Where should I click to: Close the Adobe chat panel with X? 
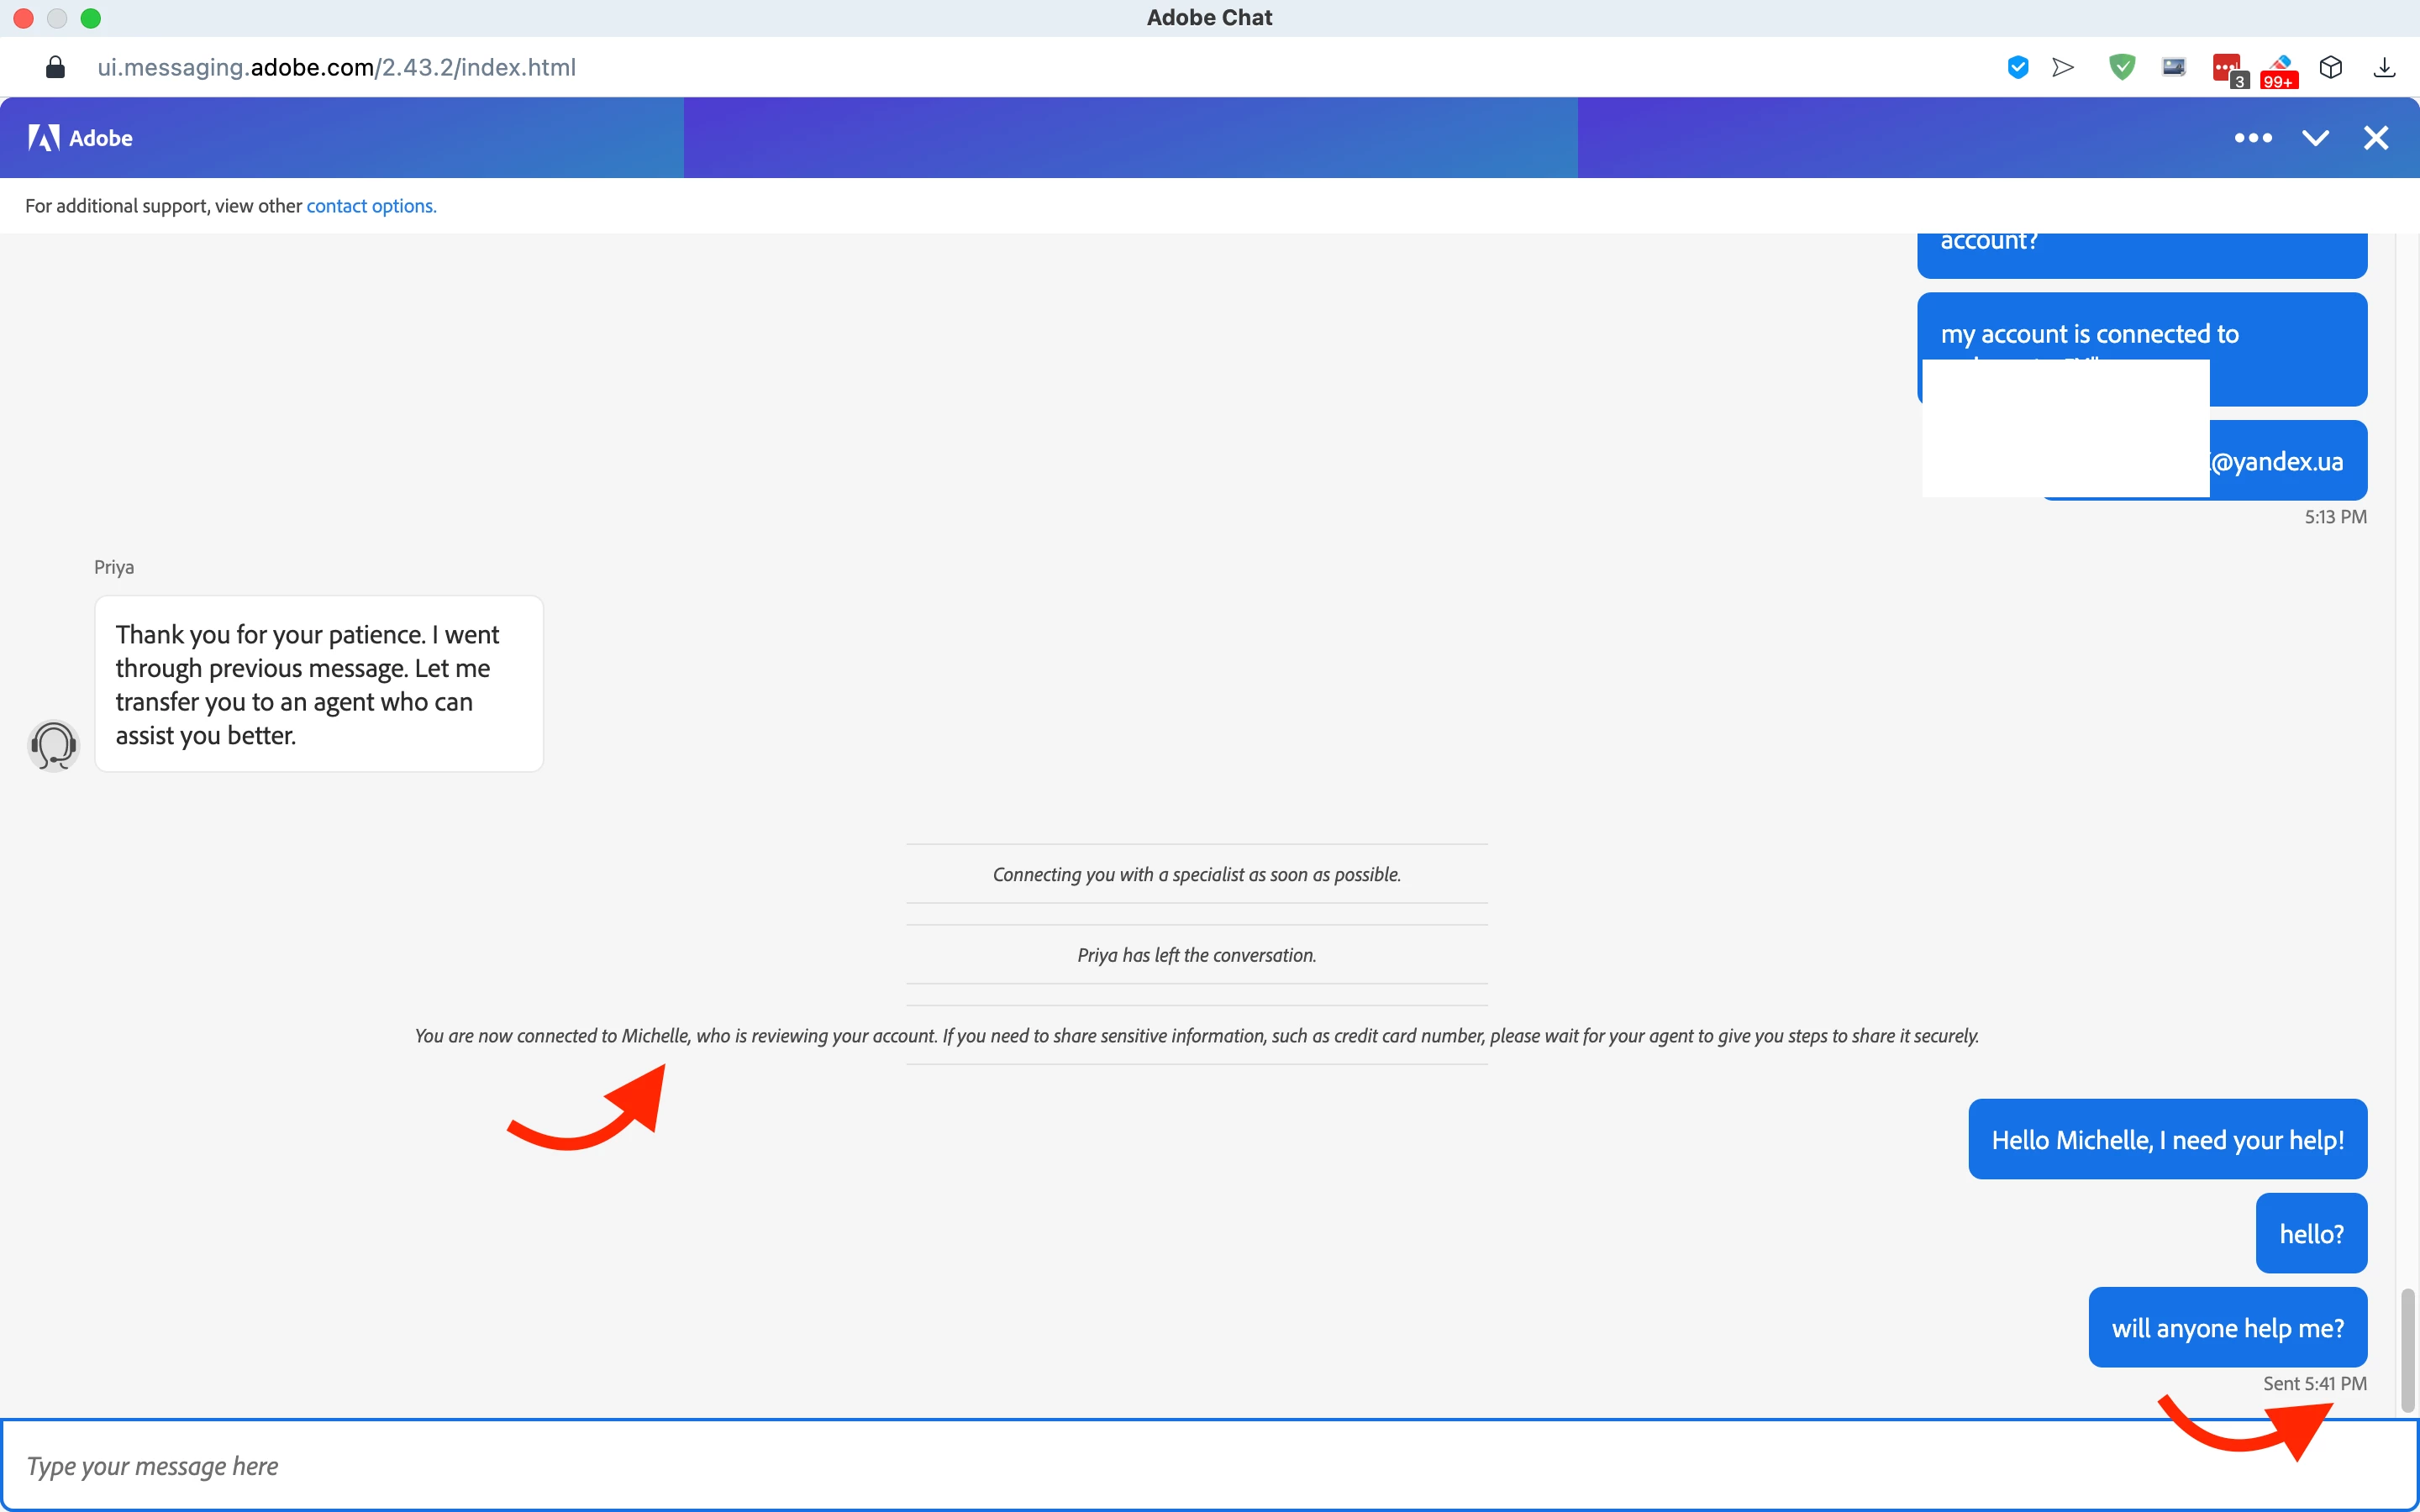point(2376,138)
